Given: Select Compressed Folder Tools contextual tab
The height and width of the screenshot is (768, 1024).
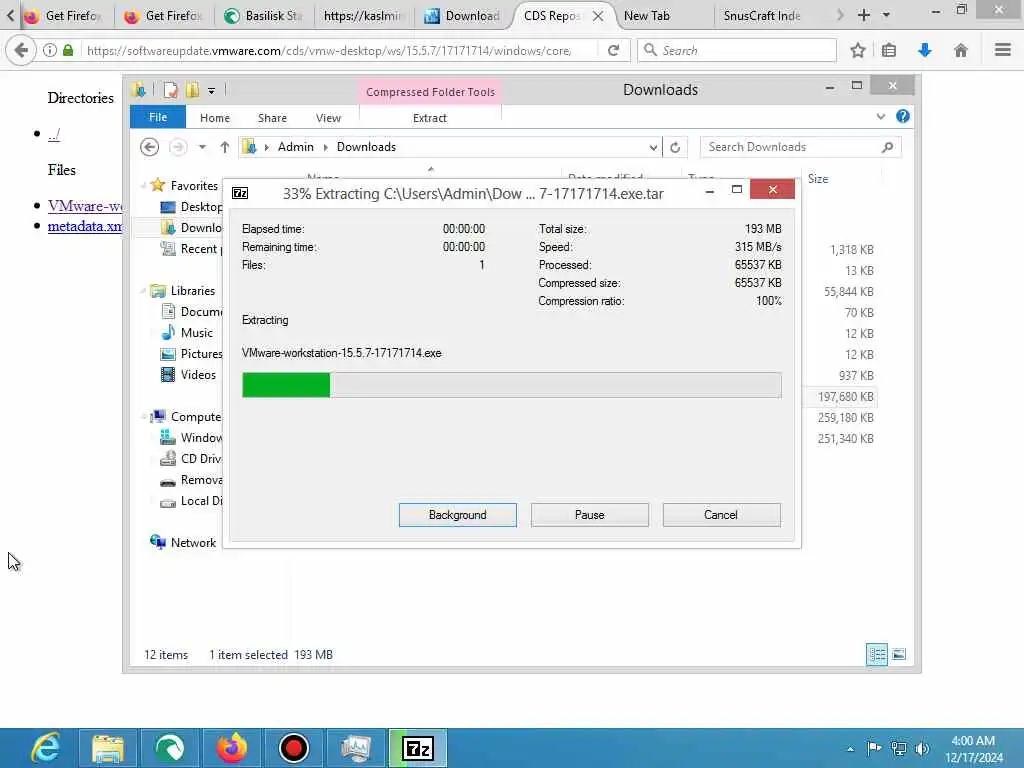Looking at the screenshot, I should tap(430, 92).
